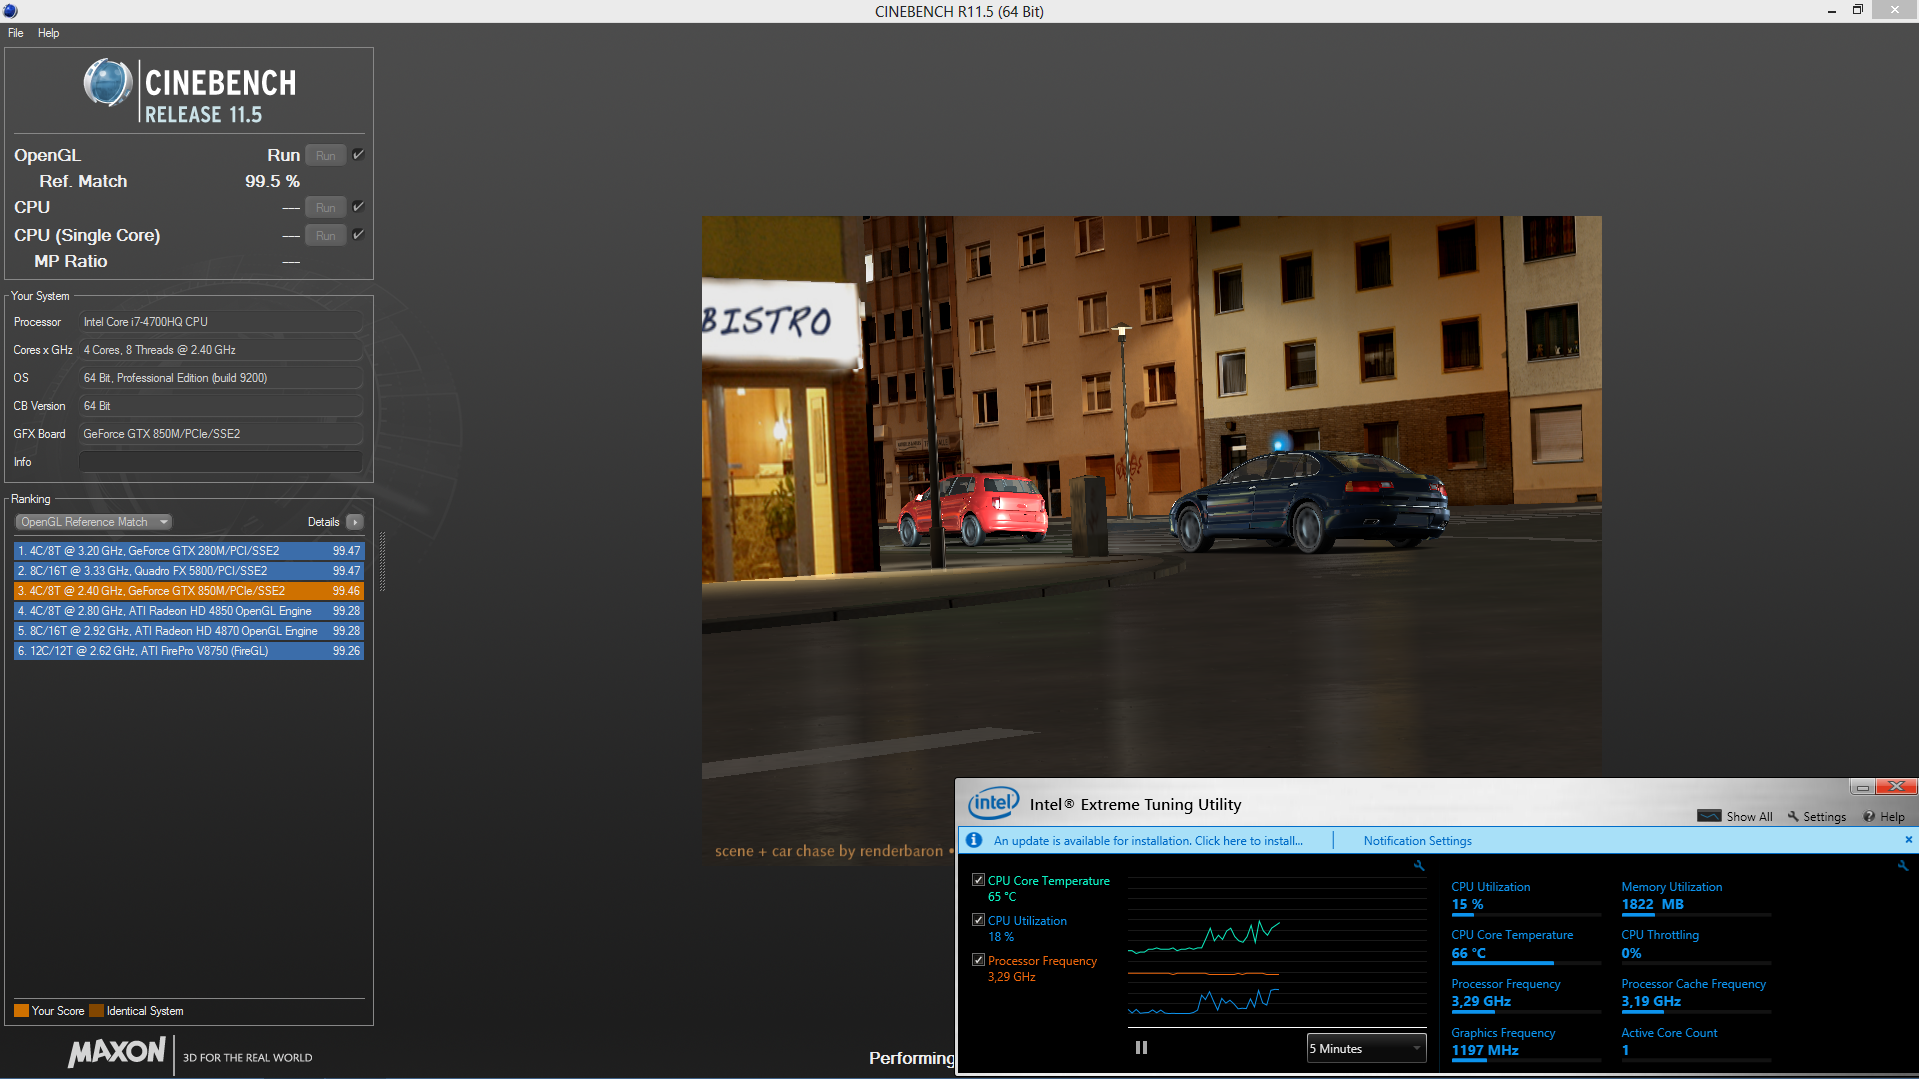Click the Details arrow icon in Ranking

point(355,522)
